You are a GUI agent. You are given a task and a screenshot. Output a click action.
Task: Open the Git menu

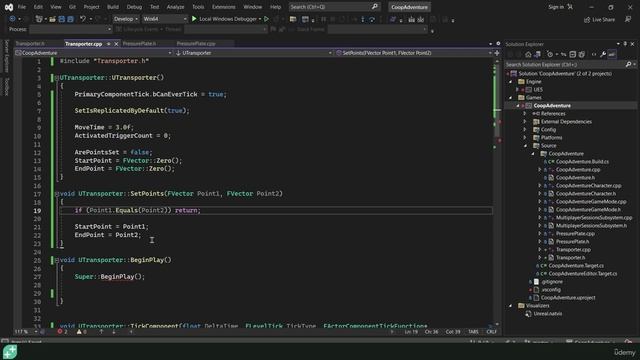[x=72, y=7]
